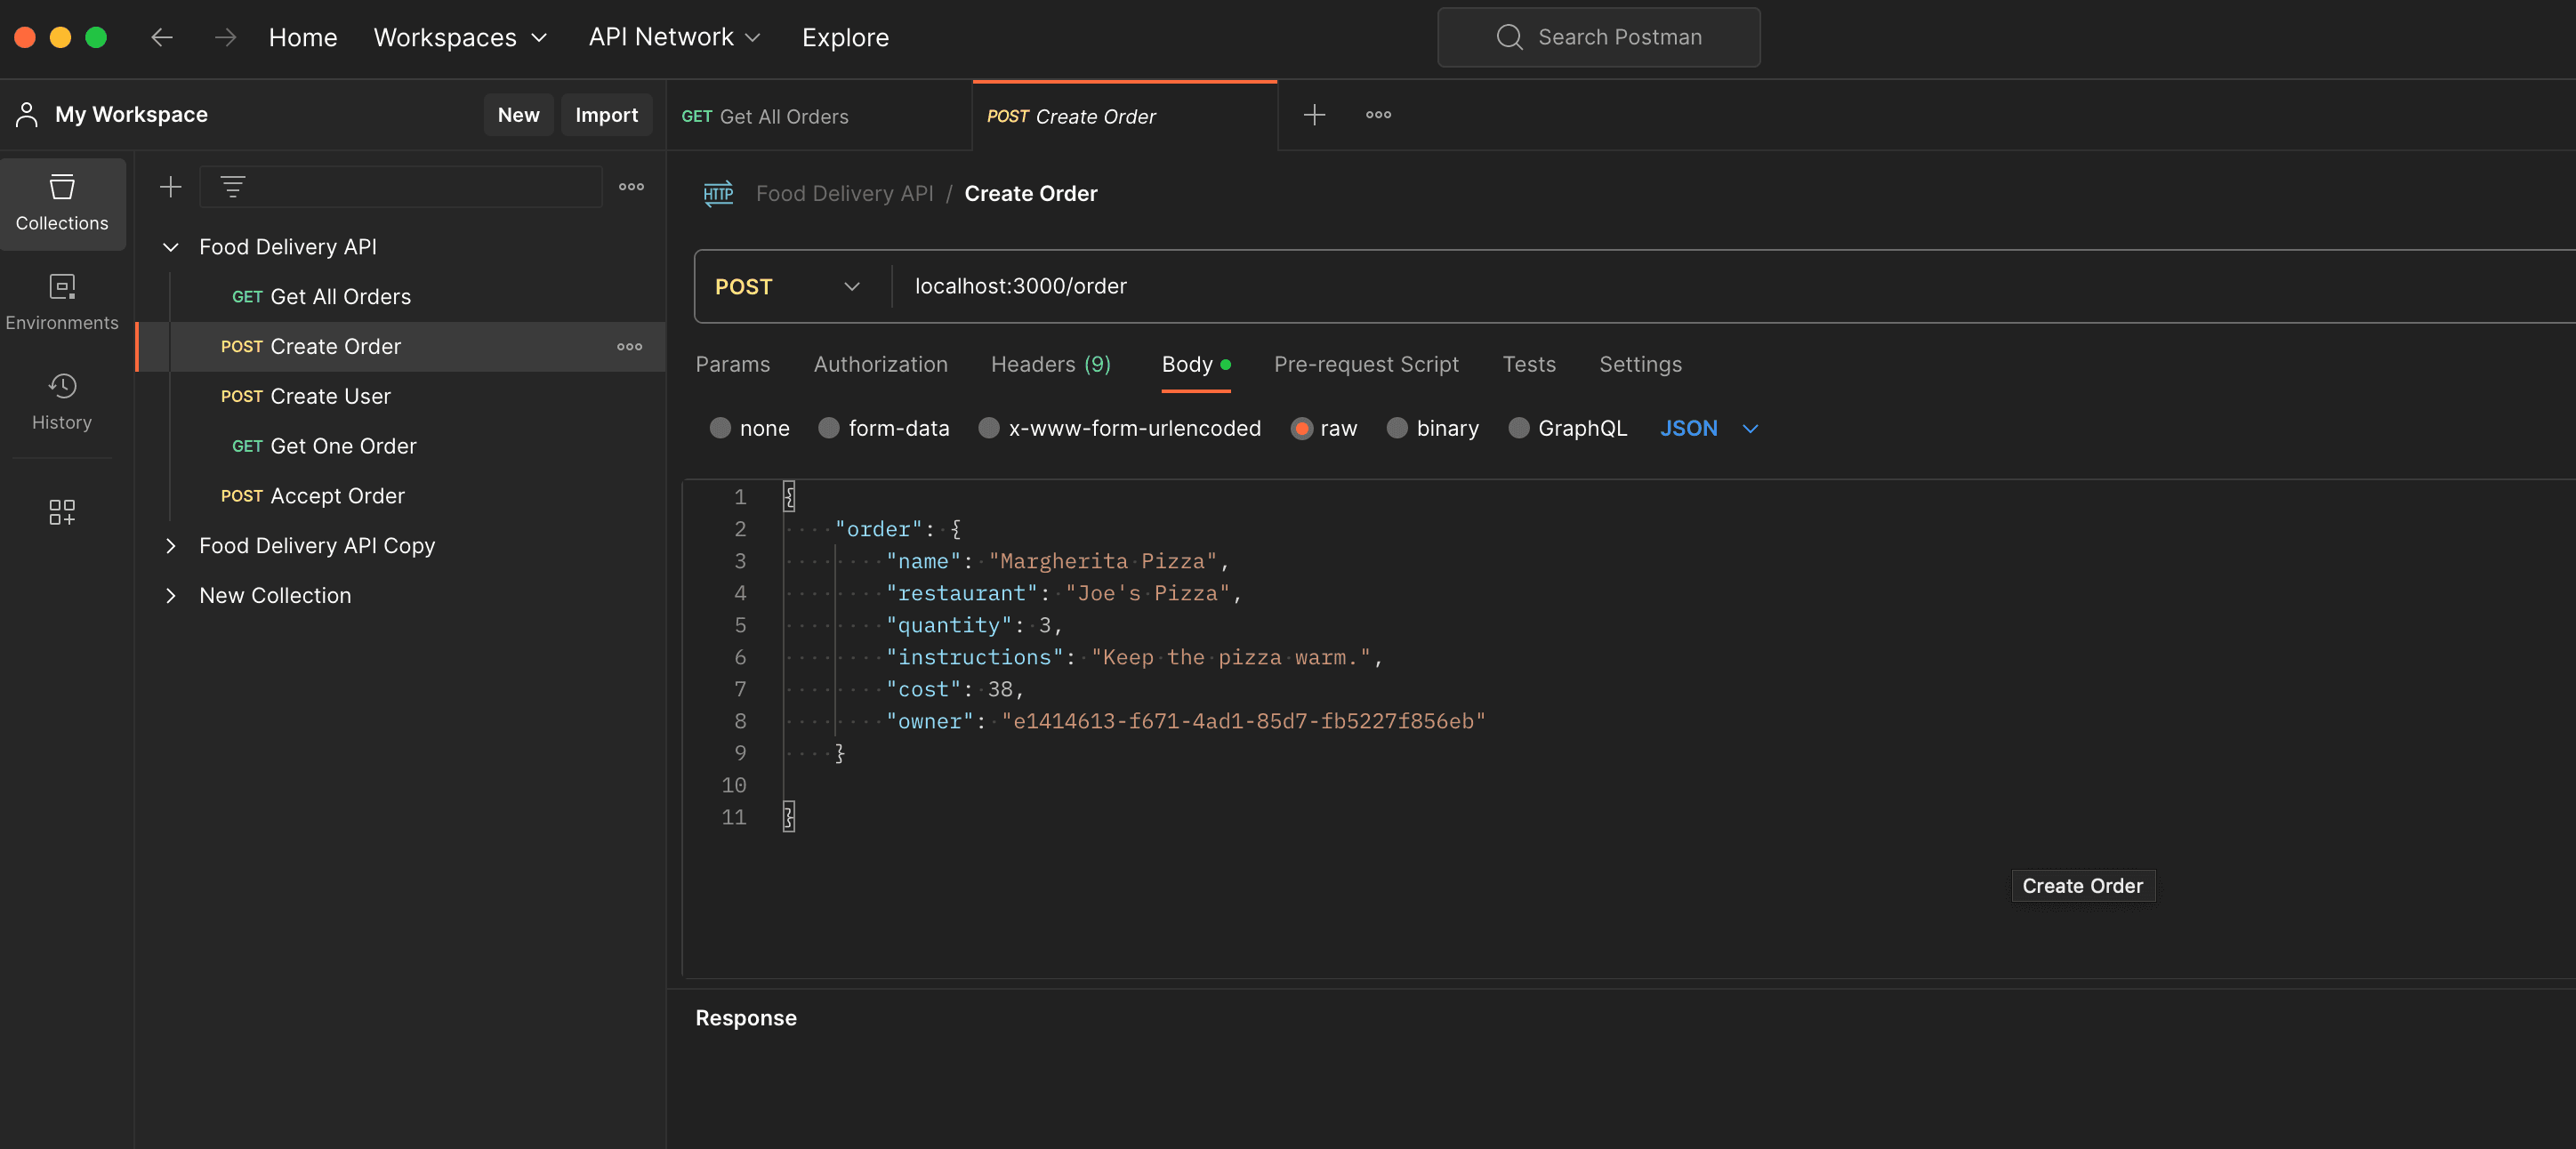Select the none body type radio
2576x1149 pixels.
720,429
